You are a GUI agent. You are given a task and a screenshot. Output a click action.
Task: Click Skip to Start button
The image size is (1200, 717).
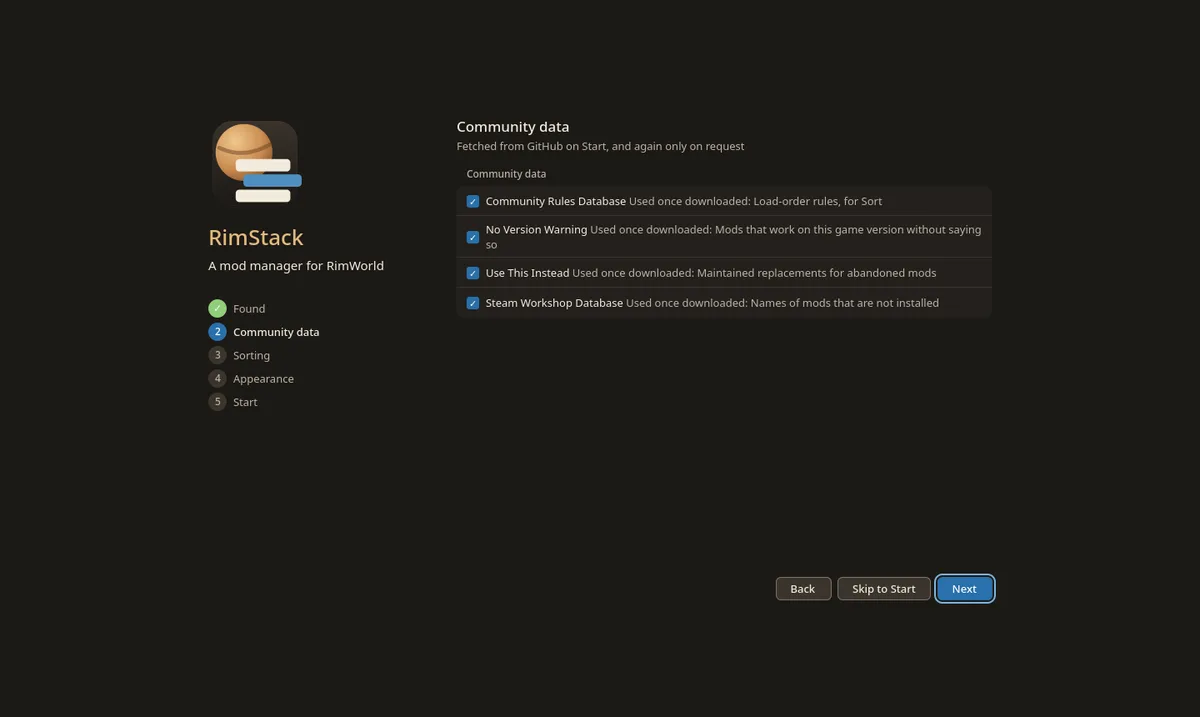tap(884, 589)
